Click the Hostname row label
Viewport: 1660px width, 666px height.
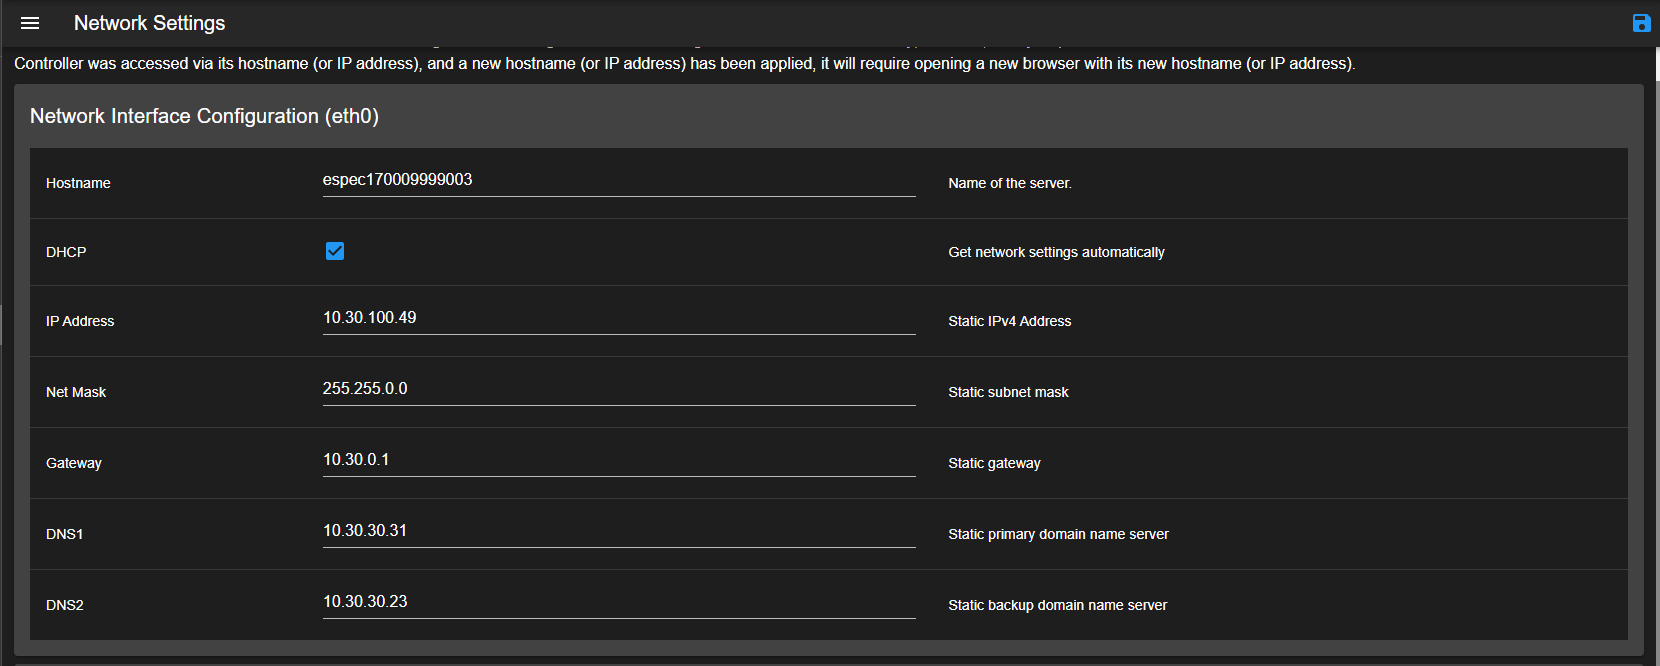coord(78,183)
